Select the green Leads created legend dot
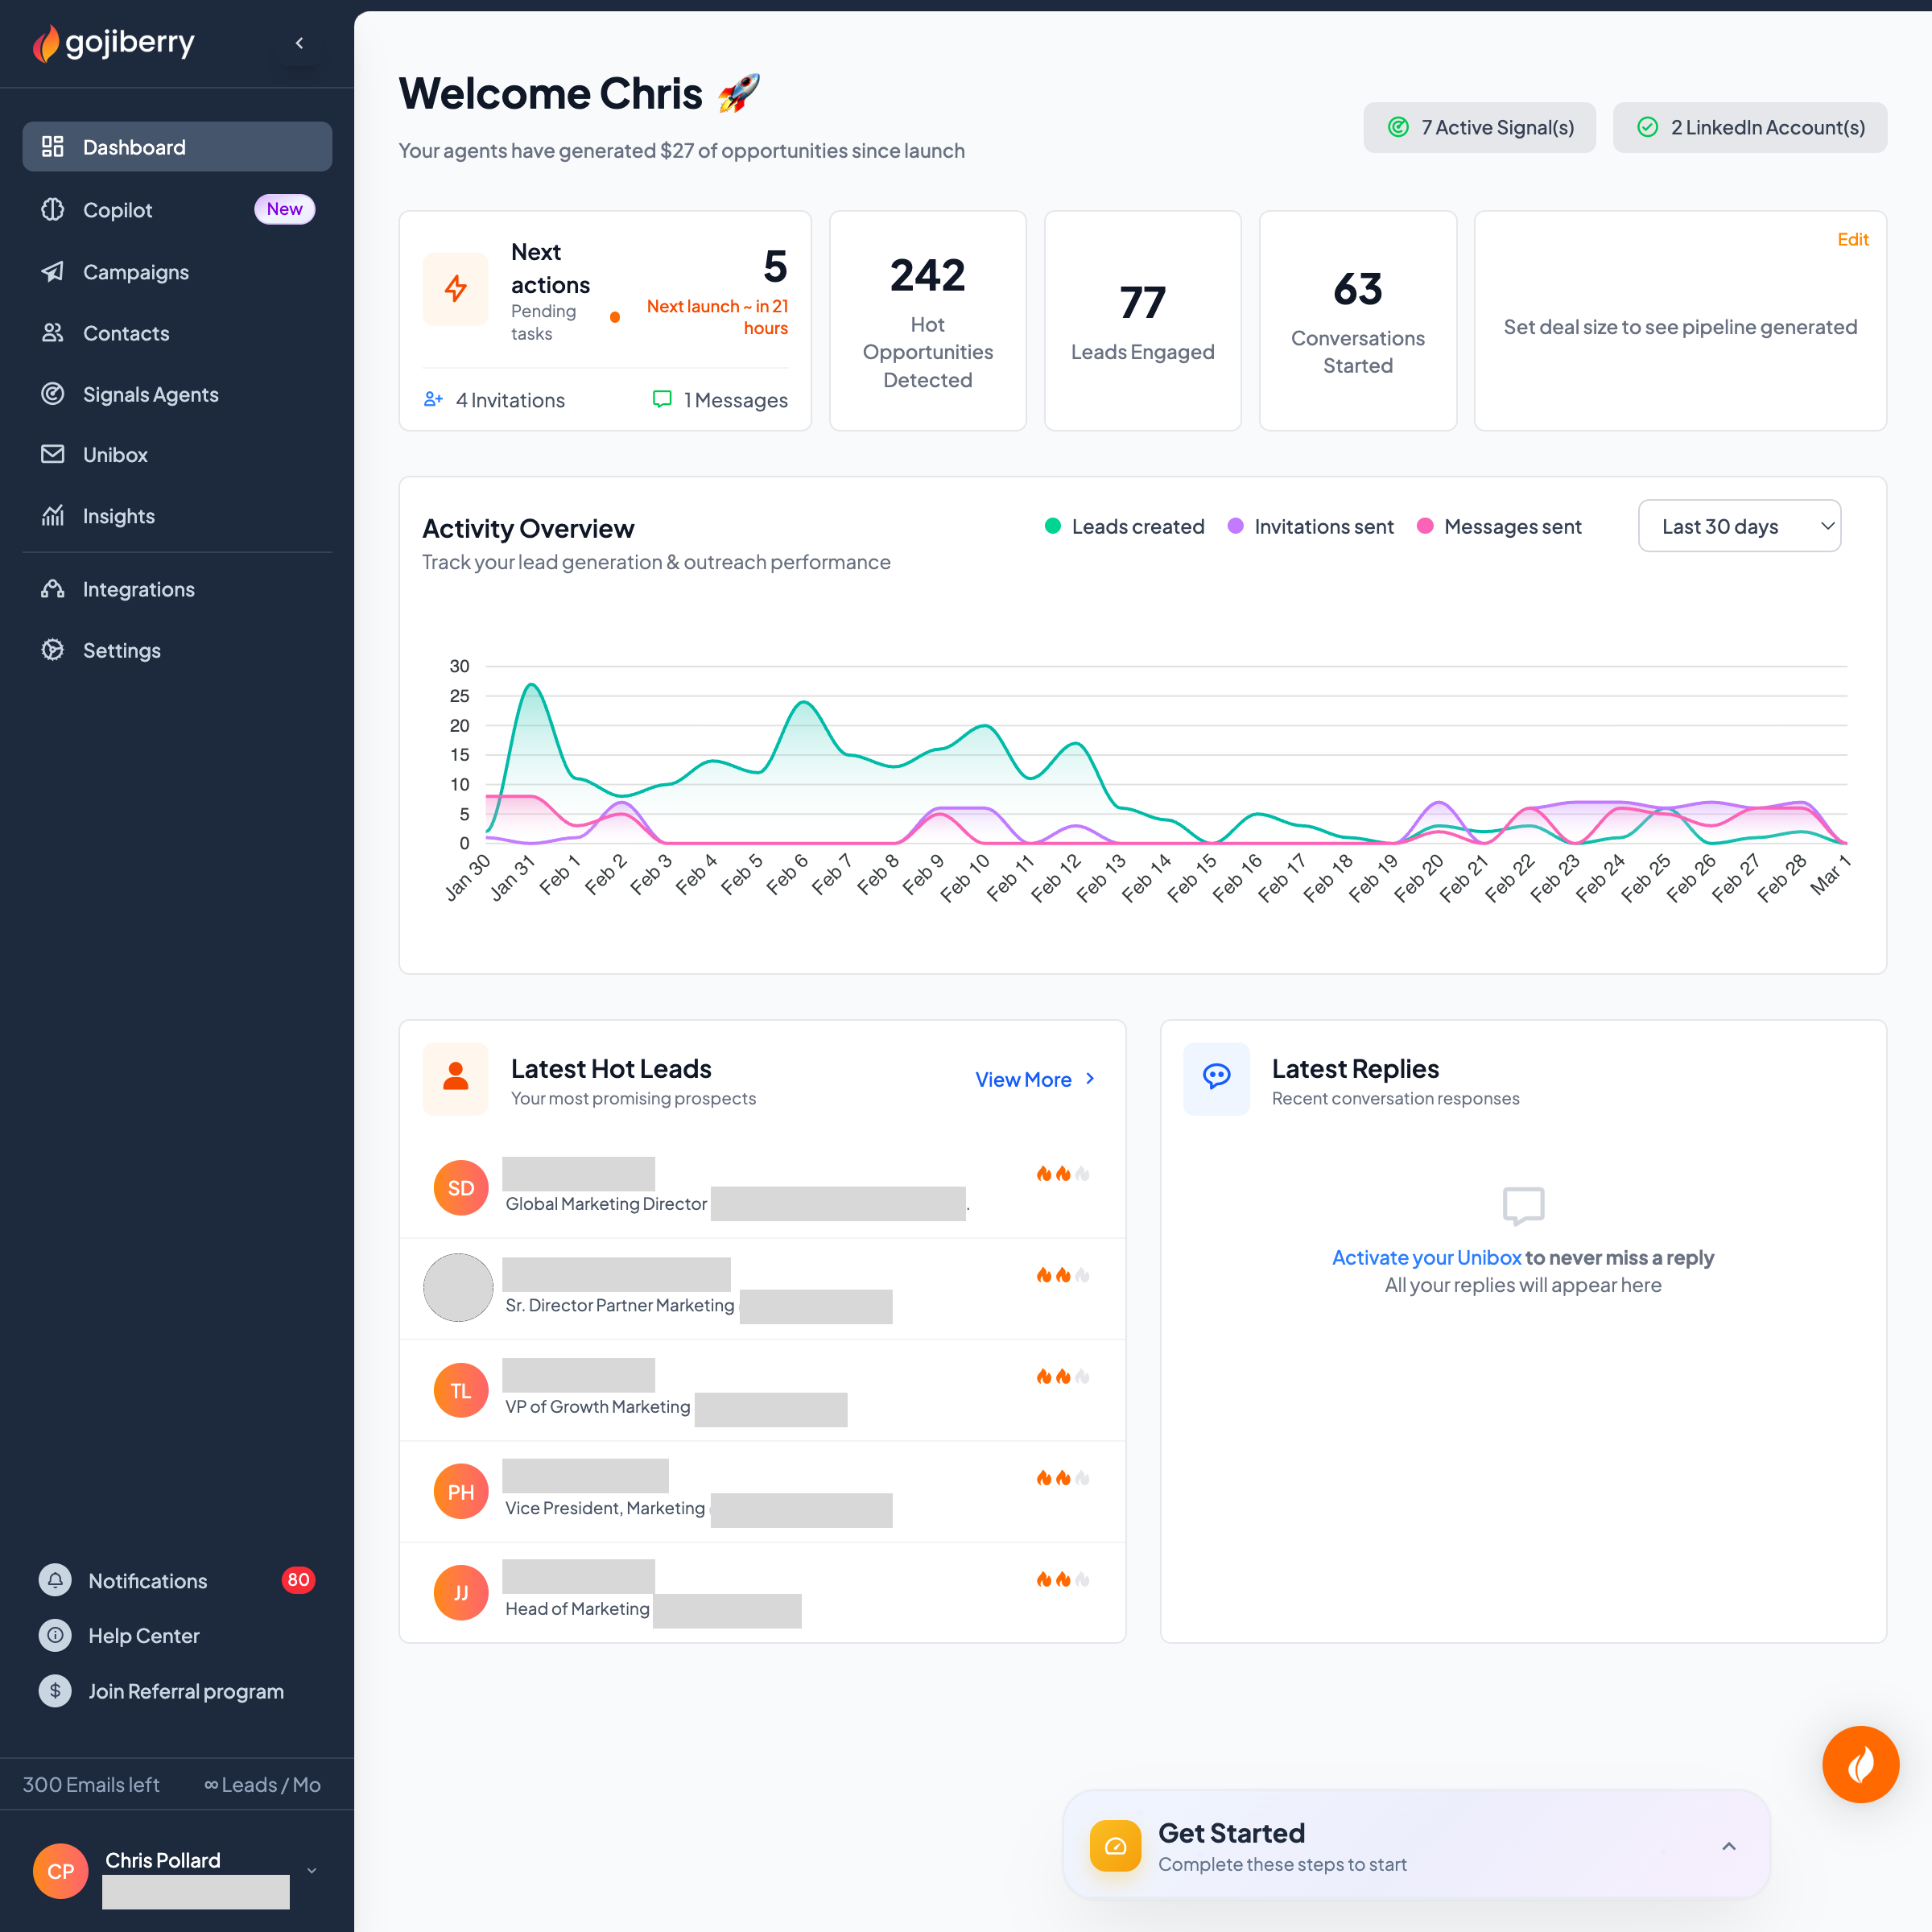Image resolution: width=1932 pixels, height=1932 pixels. click(1052, 526)
